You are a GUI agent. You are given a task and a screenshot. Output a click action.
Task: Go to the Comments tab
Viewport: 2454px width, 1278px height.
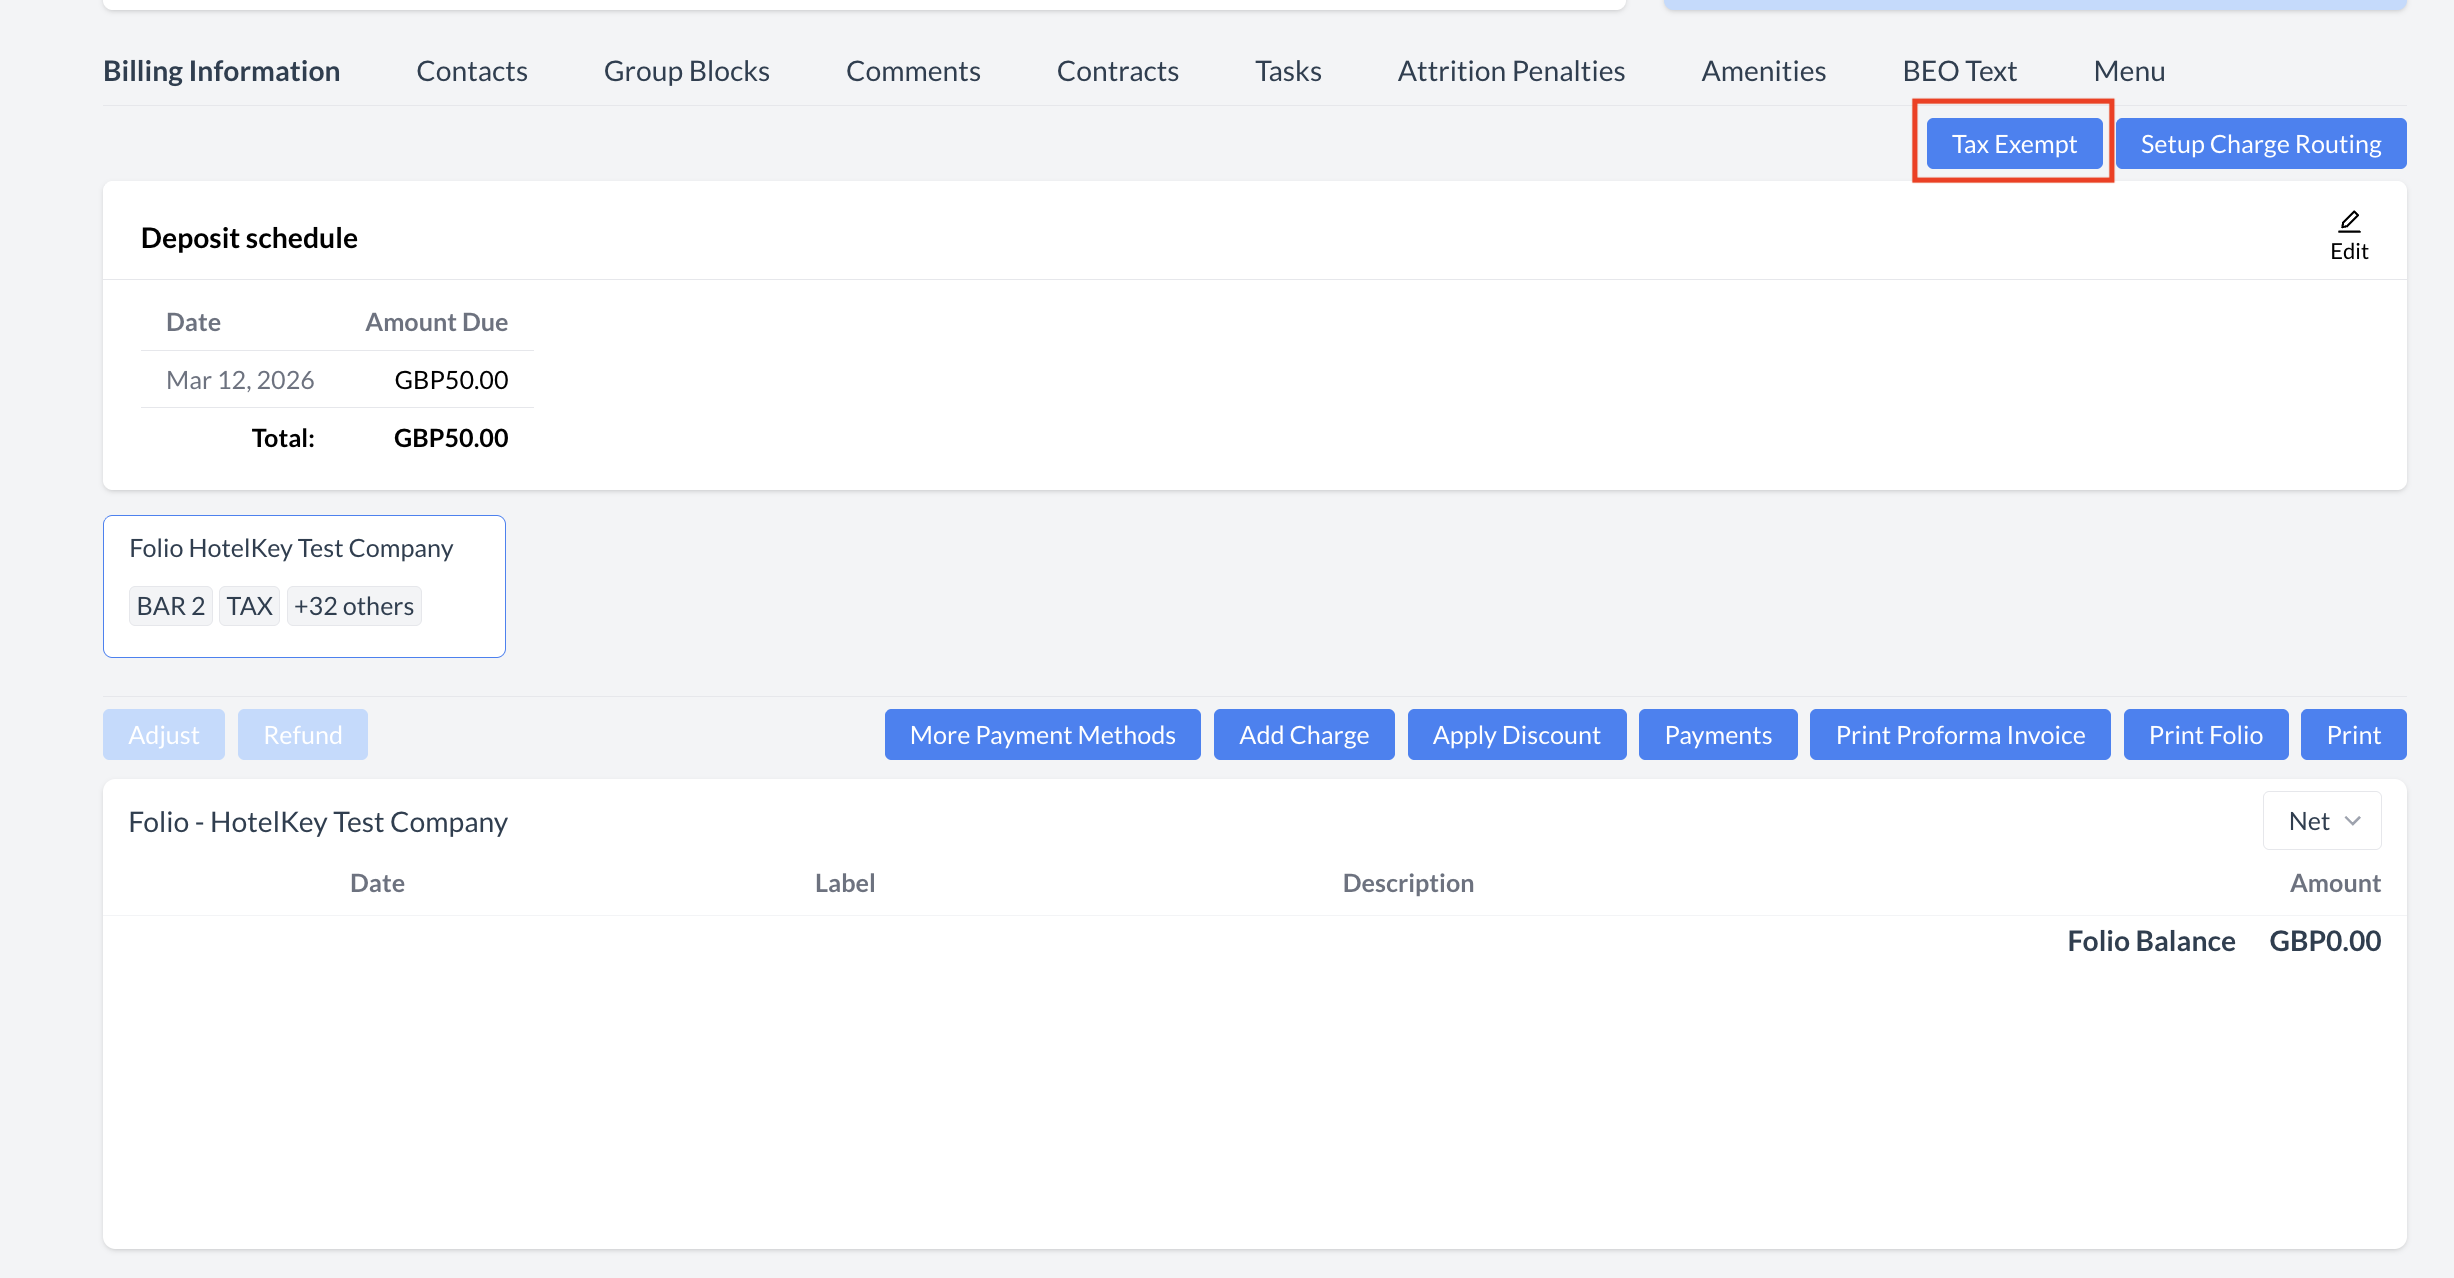click(x=912, y=71)
